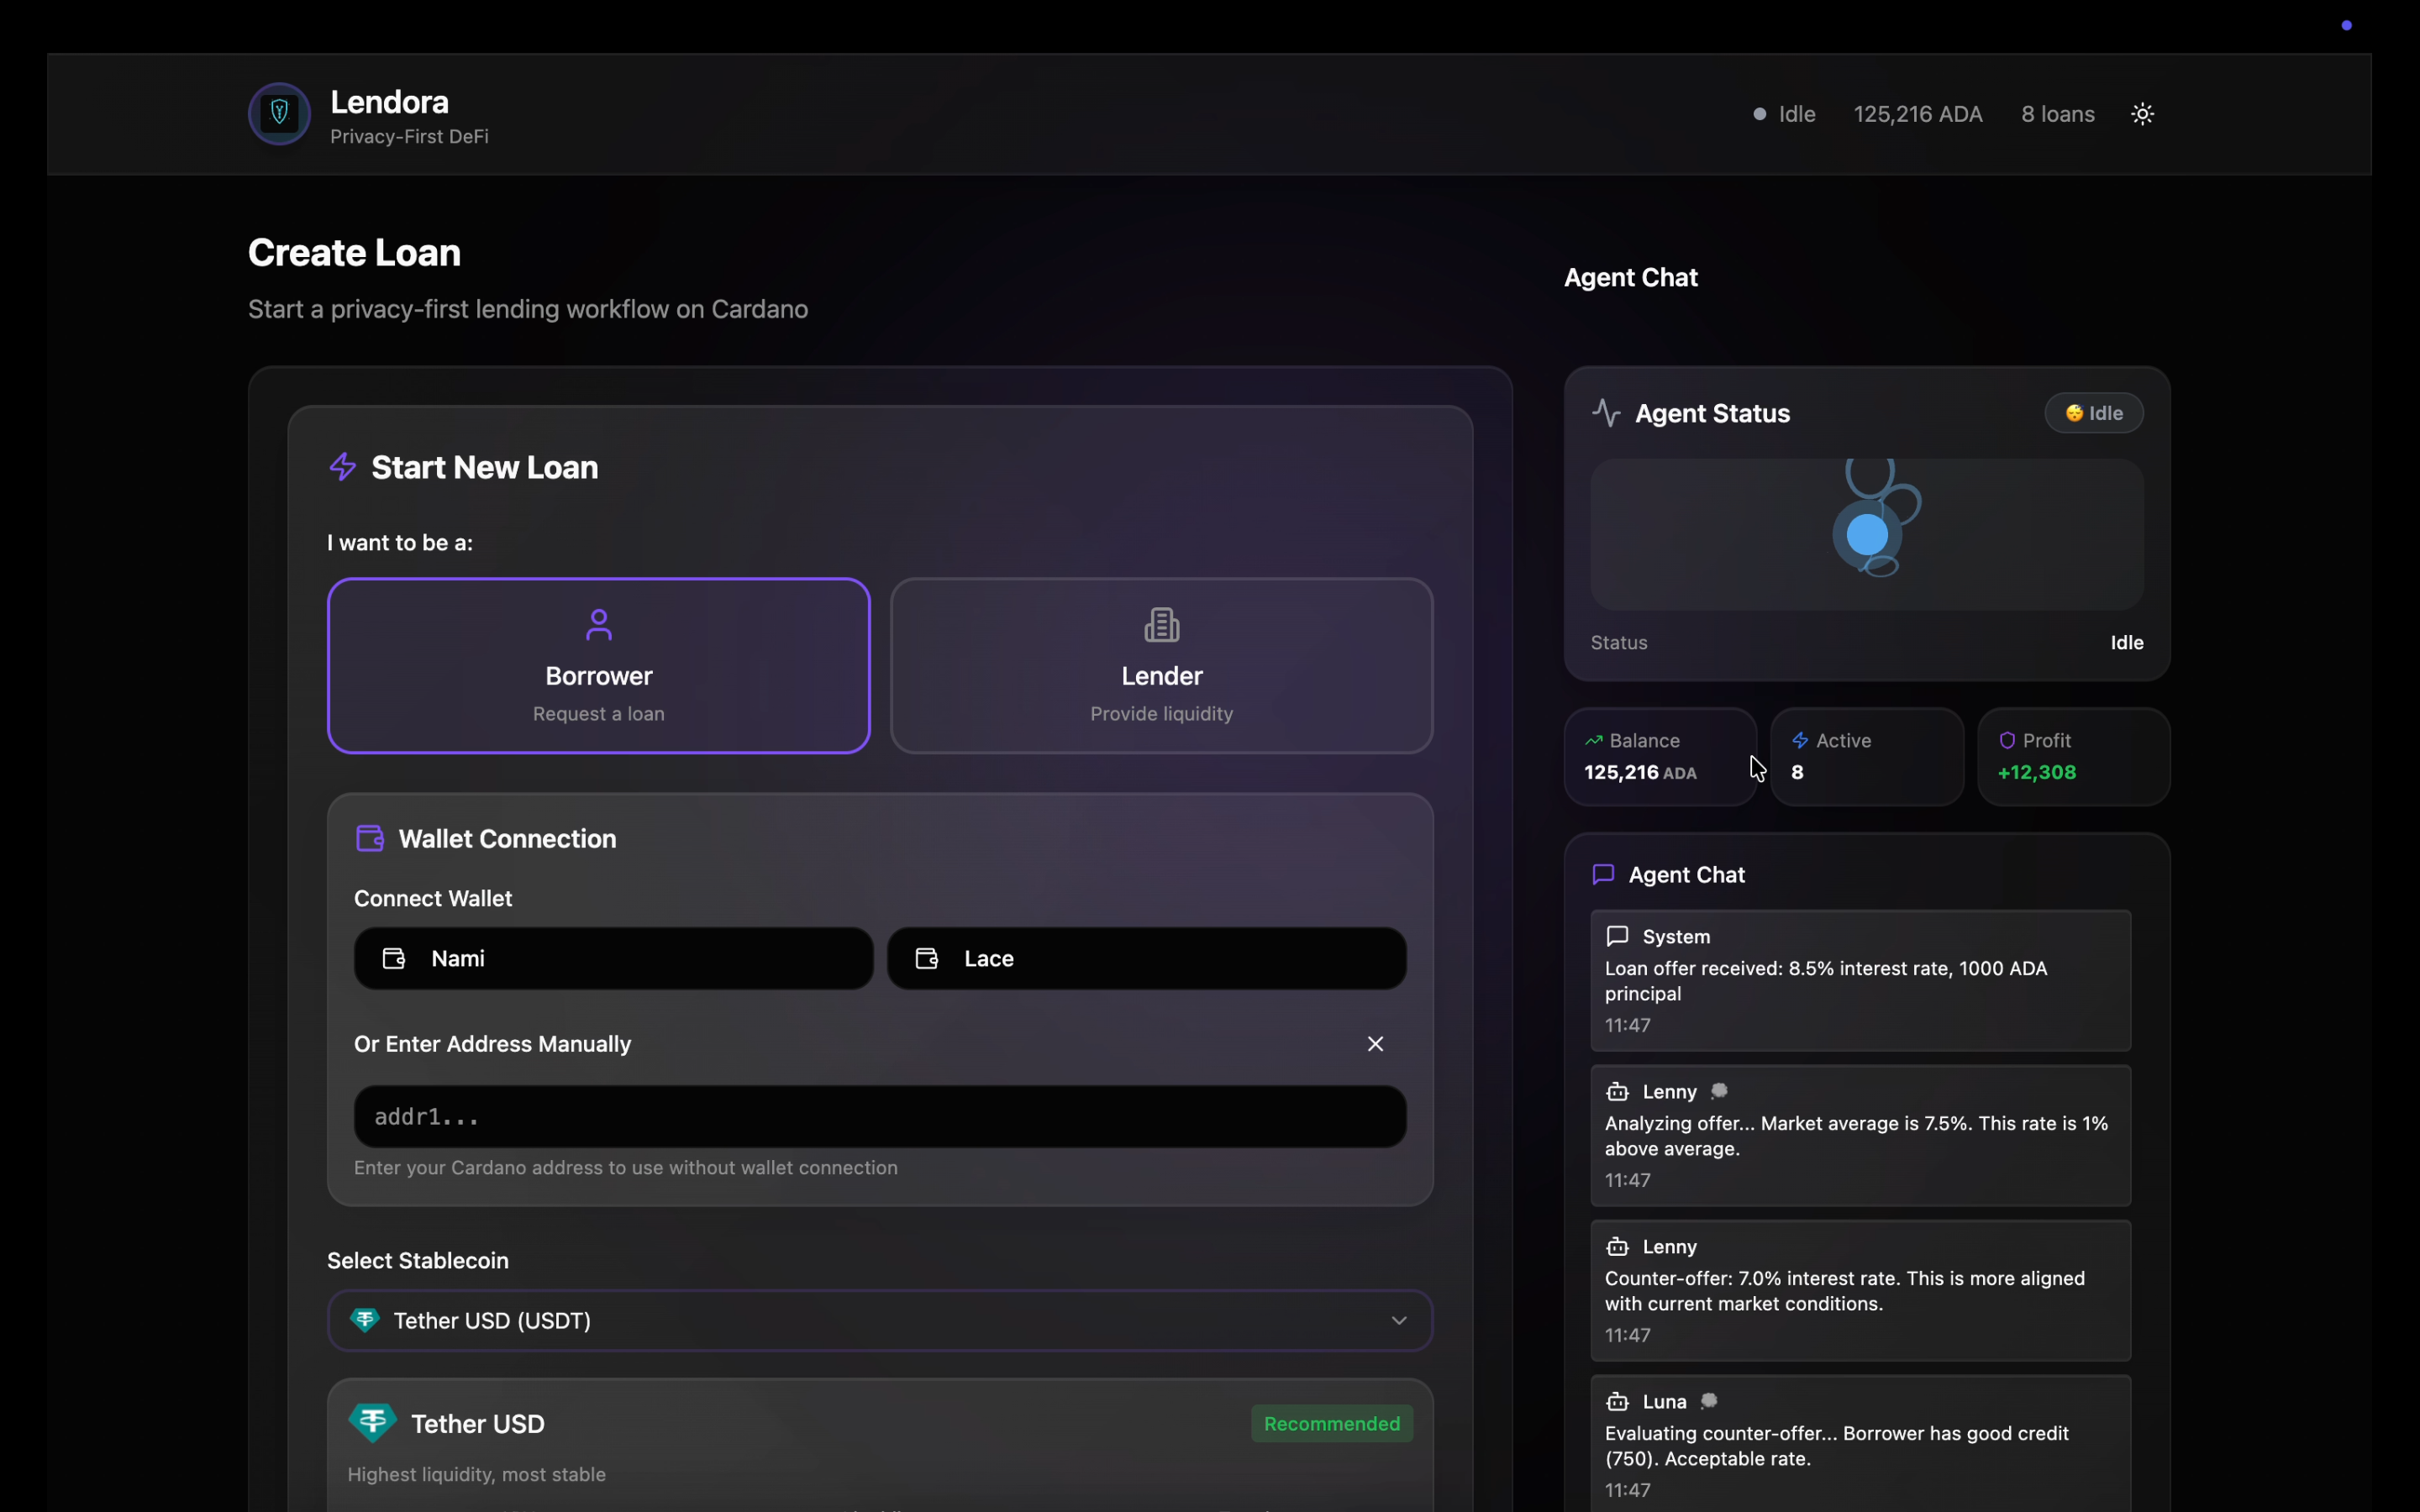Connect the Nami wallet

tap(613, 958)
